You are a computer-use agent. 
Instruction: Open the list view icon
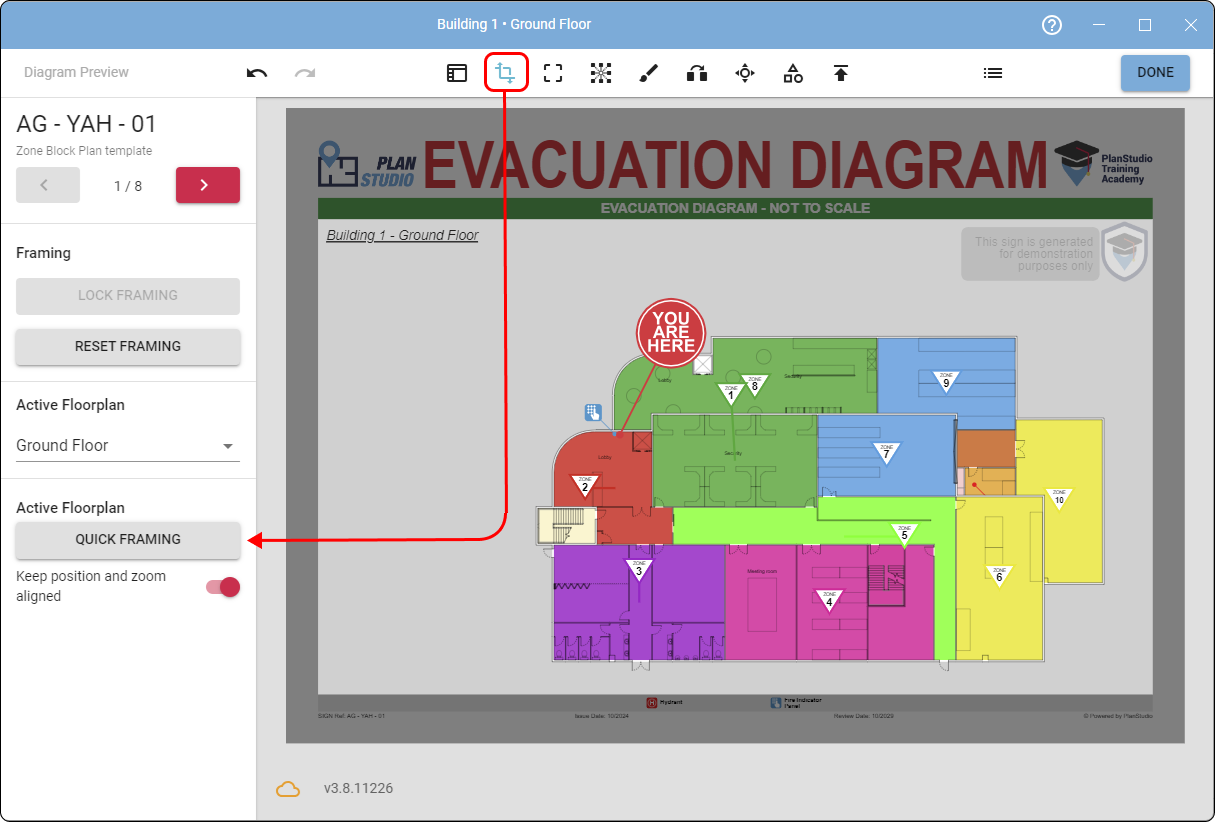pyautogui.click(x=993, y=73)
